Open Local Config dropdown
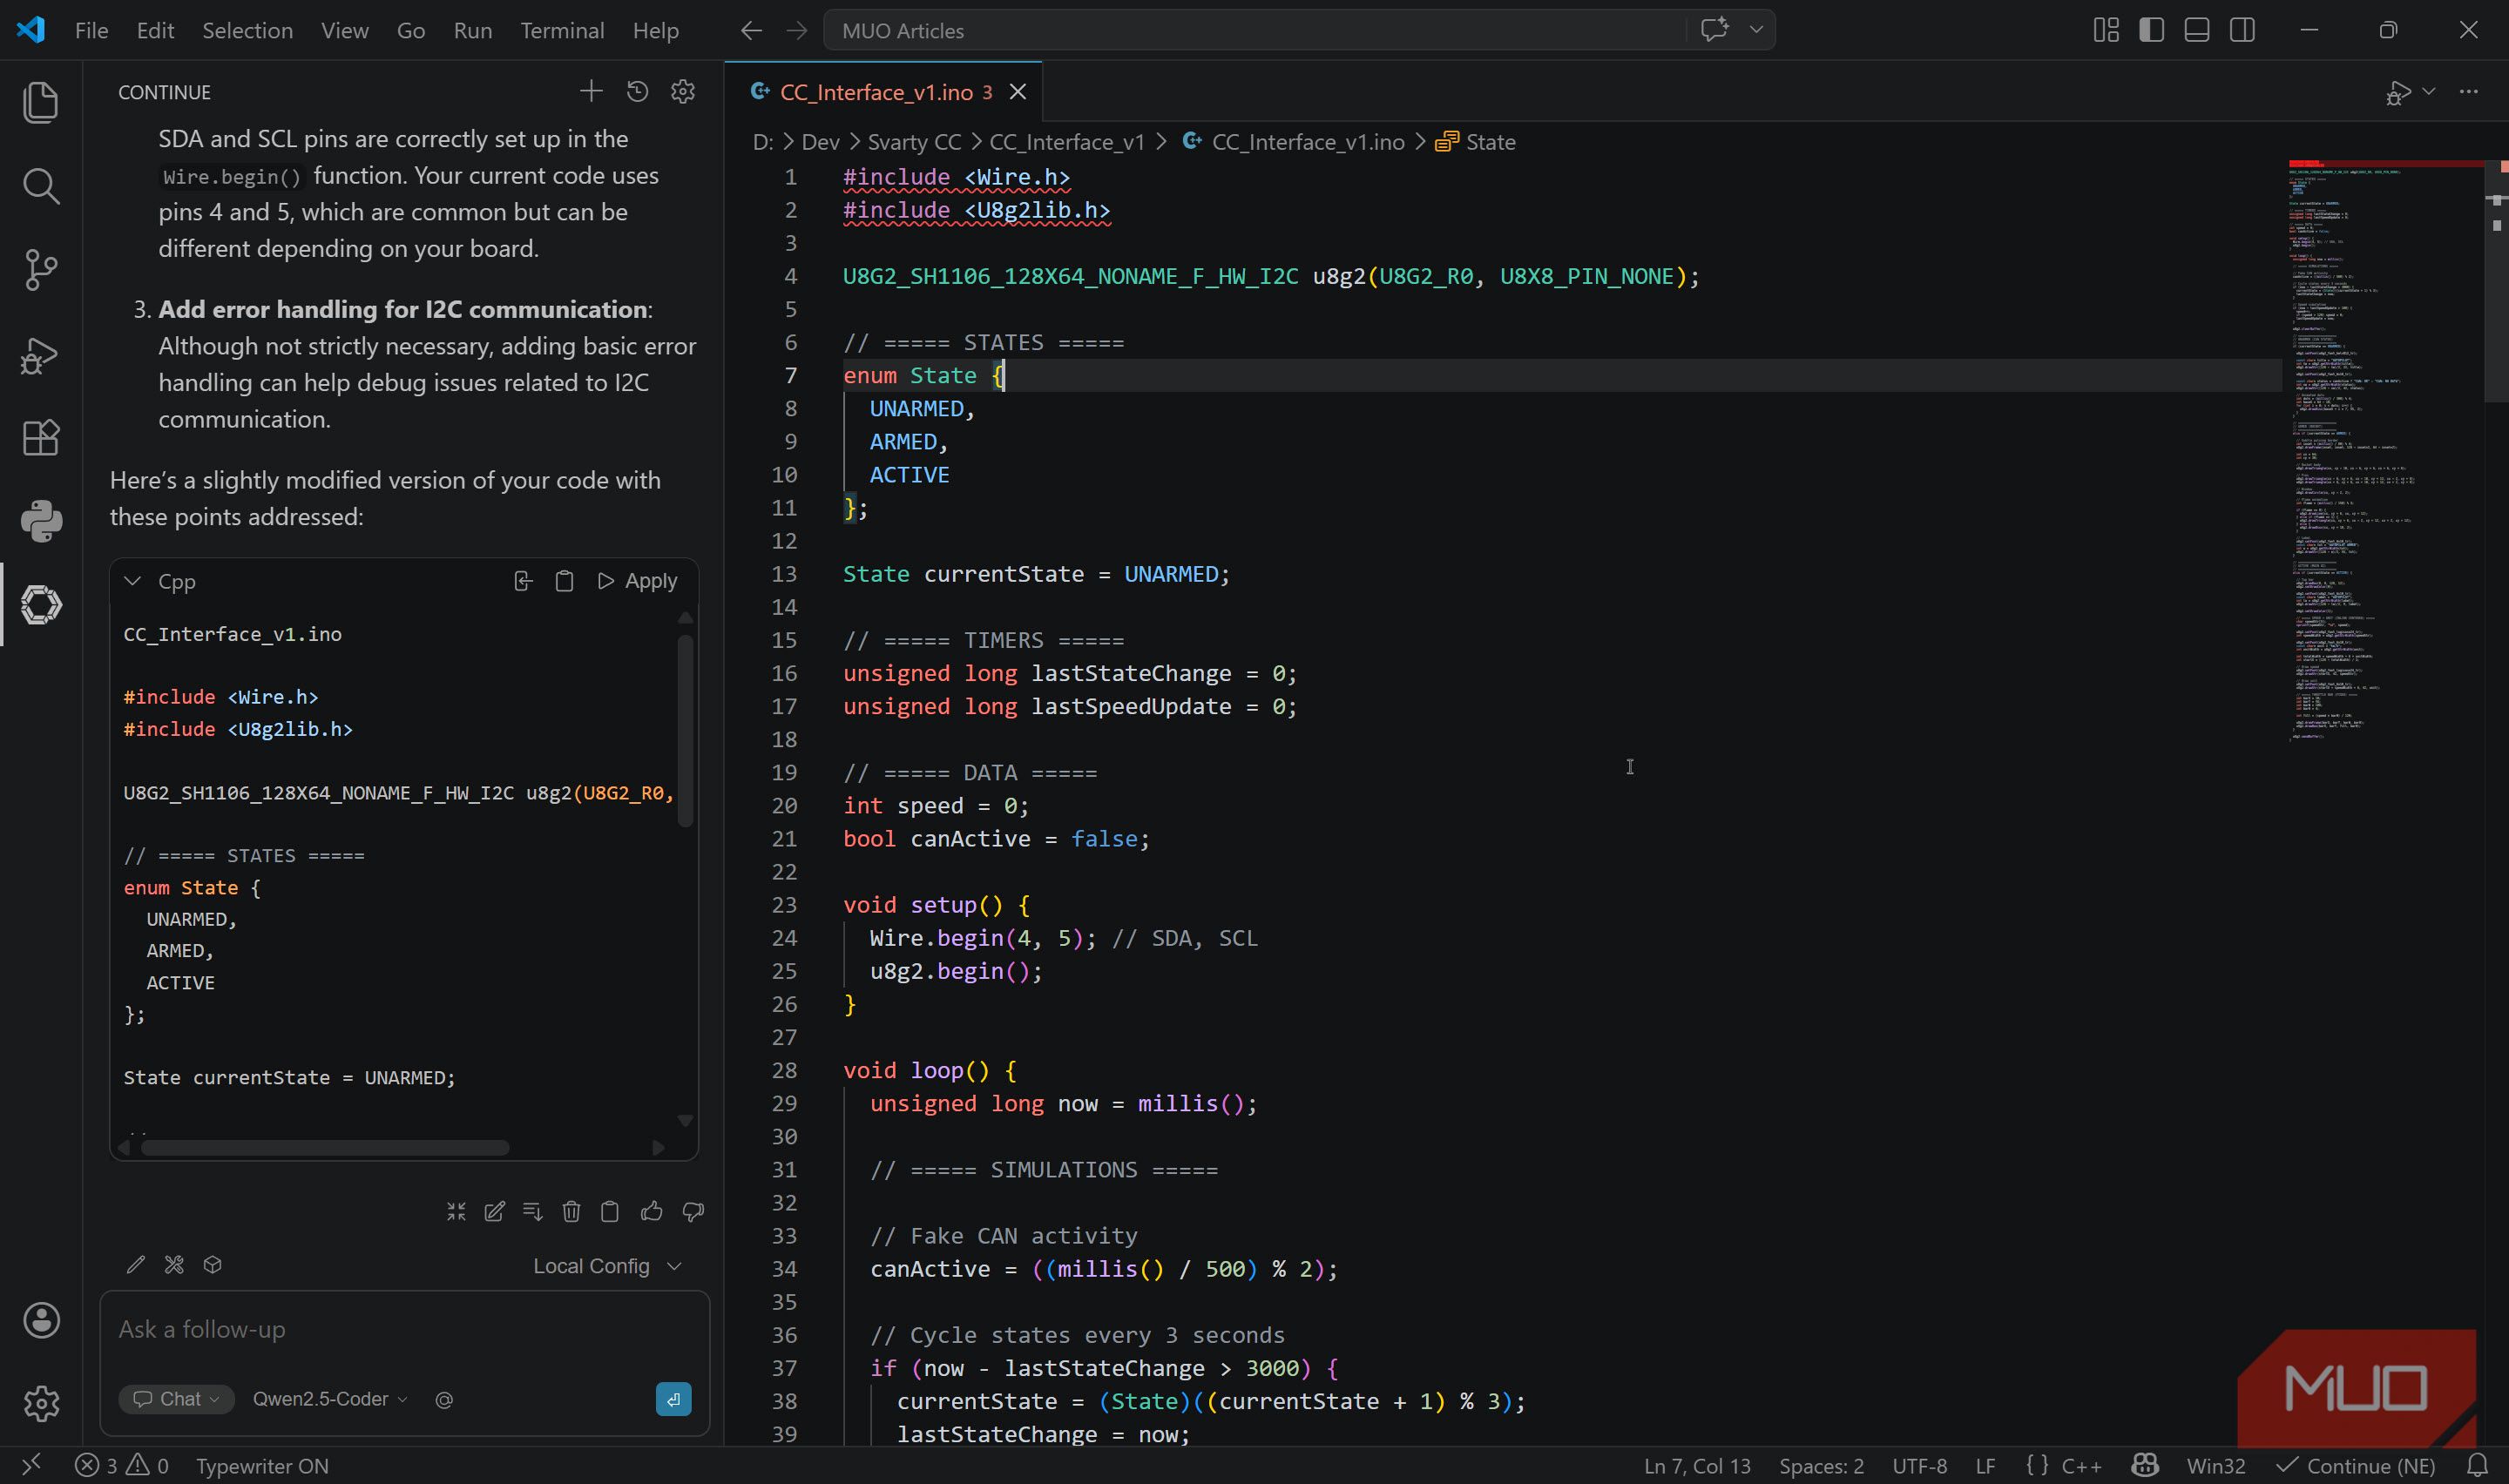2509x1484 pixels. pos(607,1266)
